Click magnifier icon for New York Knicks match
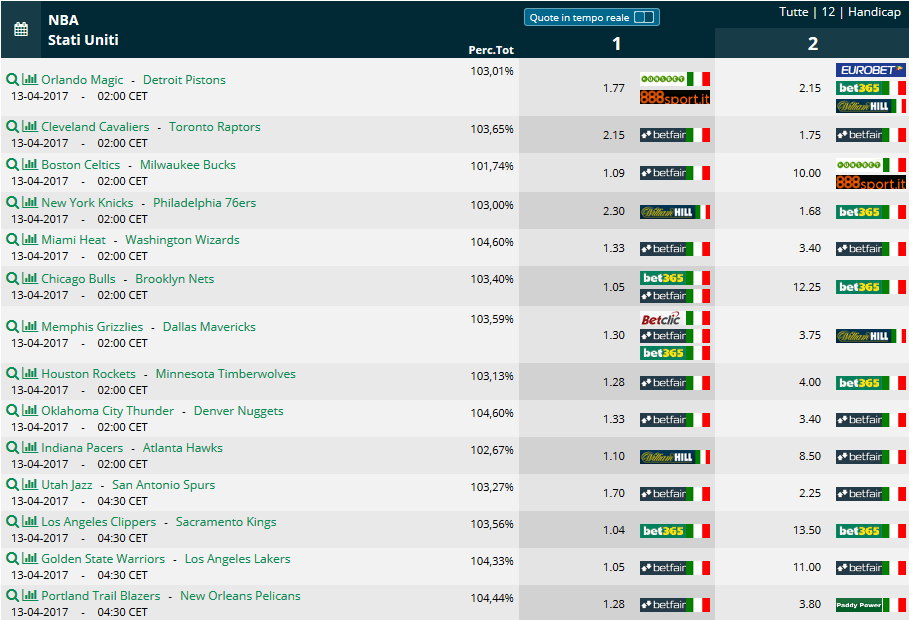909x620 pixels. 12,202
